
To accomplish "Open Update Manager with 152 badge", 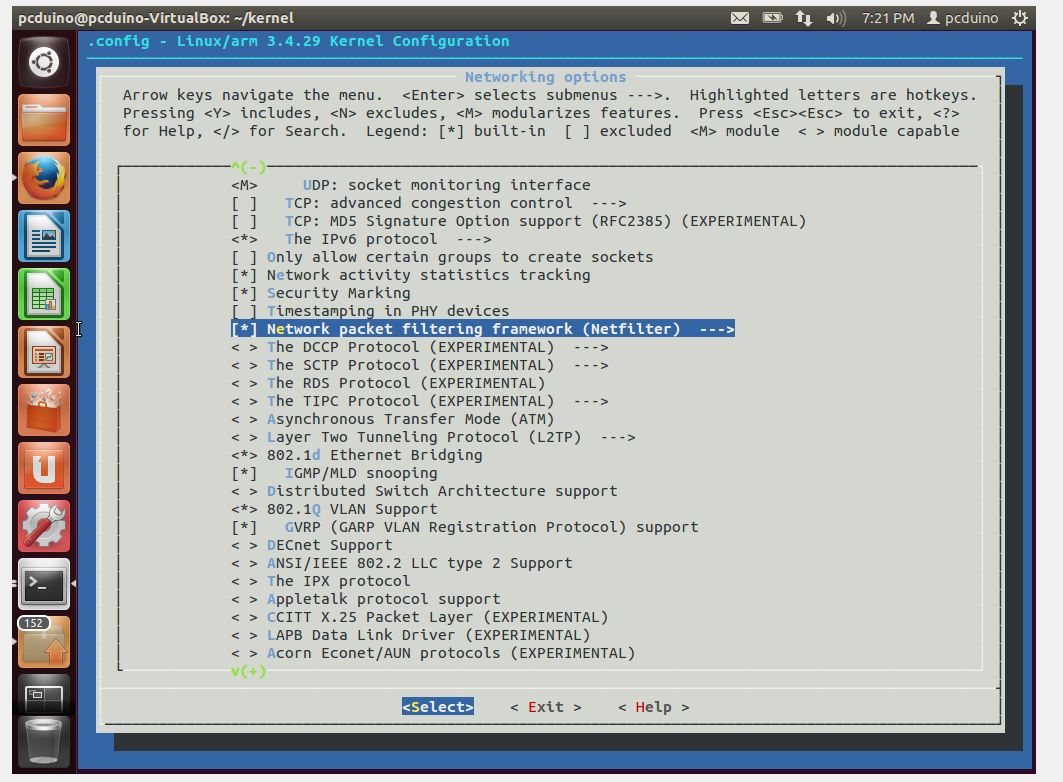I will [43, 642].
